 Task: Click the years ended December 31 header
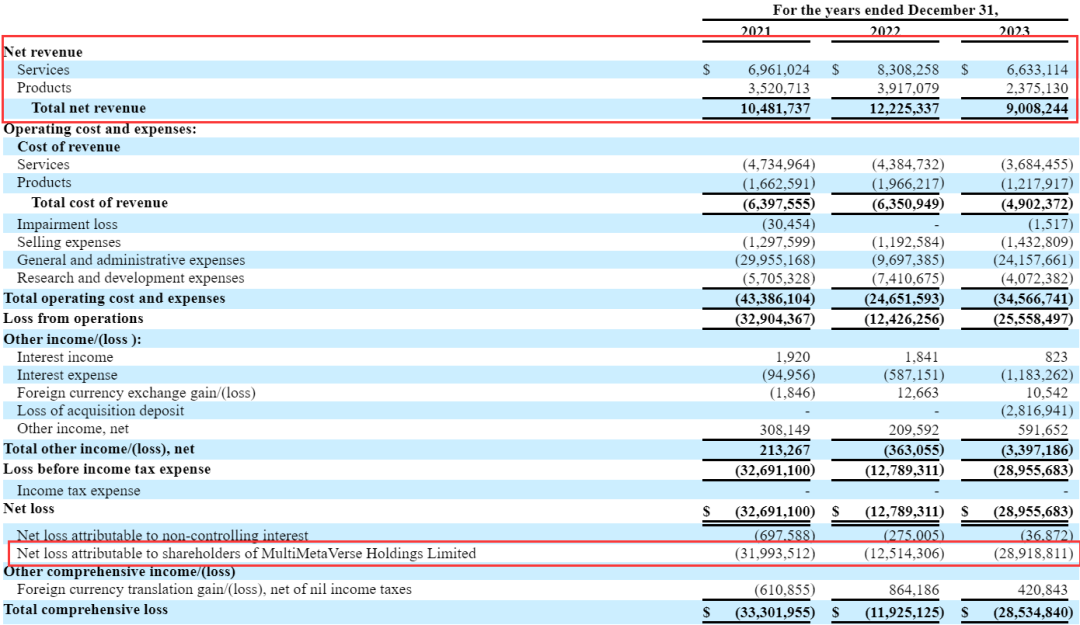coord(885,10)
